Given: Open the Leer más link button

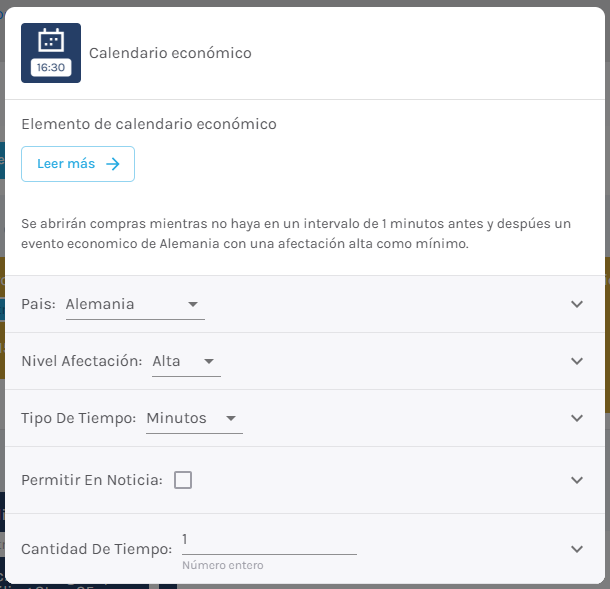Looking at the screenshot, I should tap(78, 164).
